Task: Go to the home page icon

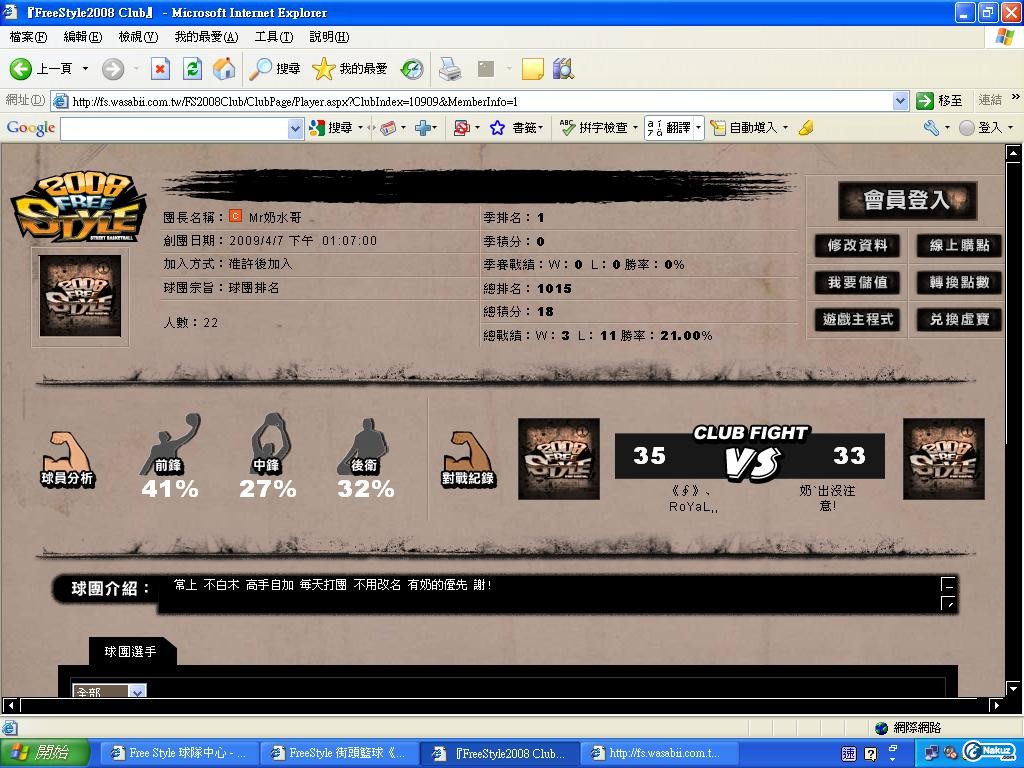Action: click(224, 69)
